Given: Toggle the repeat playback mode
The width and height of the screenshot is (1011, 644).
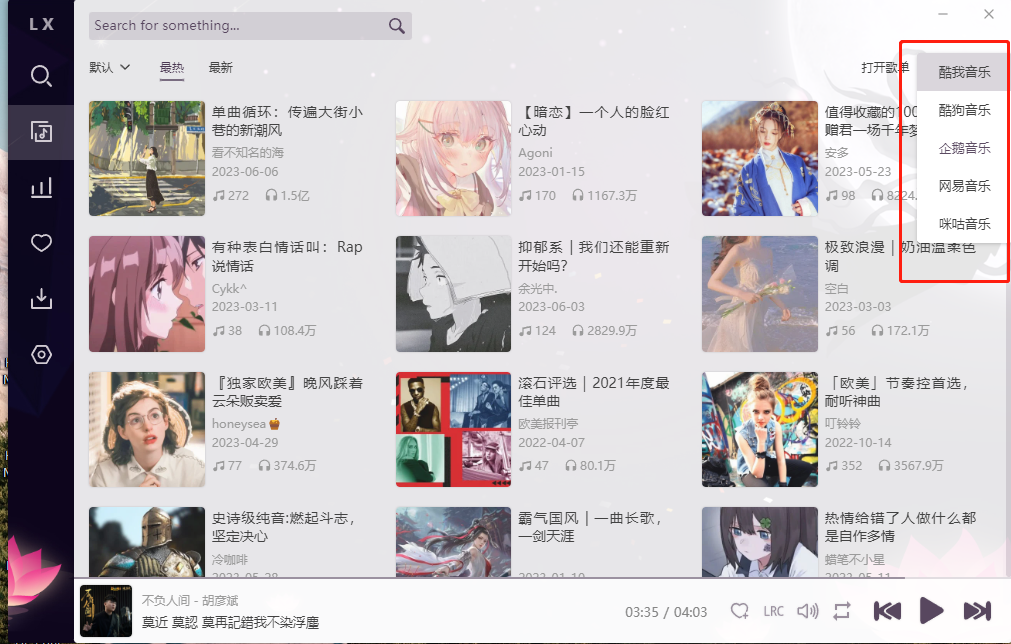Looking at the screenshot, I should click(x=842, y=611).
